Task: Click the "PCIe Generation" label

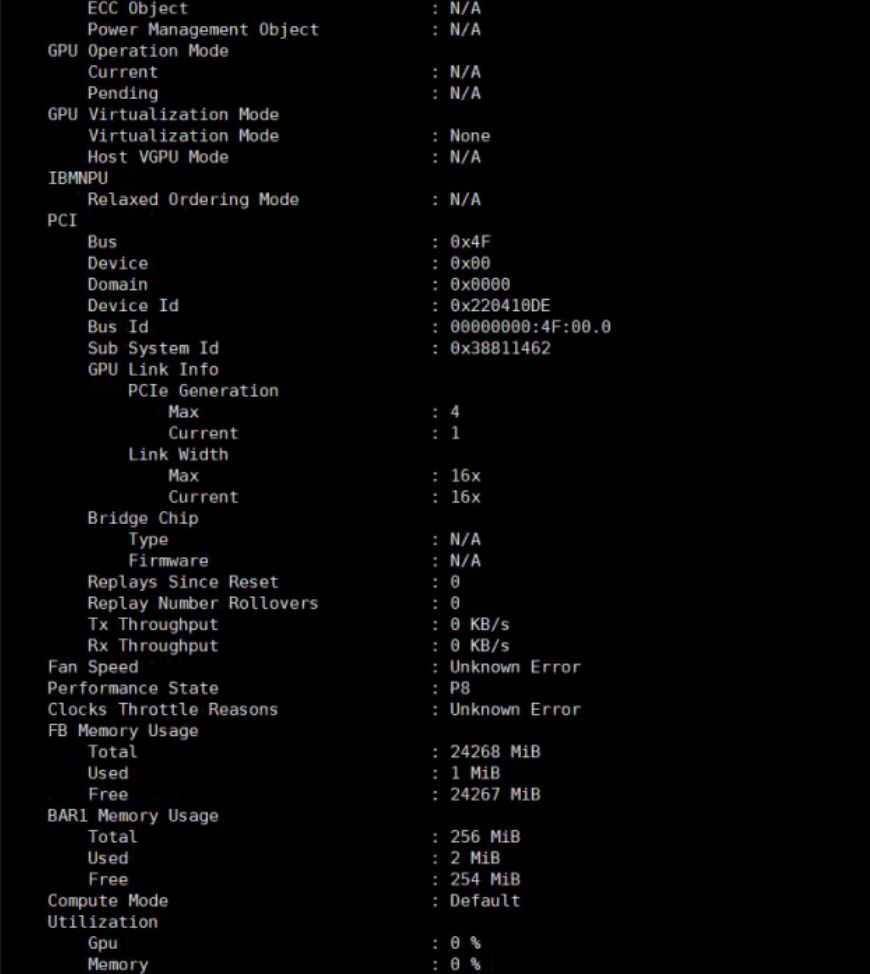Action: 203,391
